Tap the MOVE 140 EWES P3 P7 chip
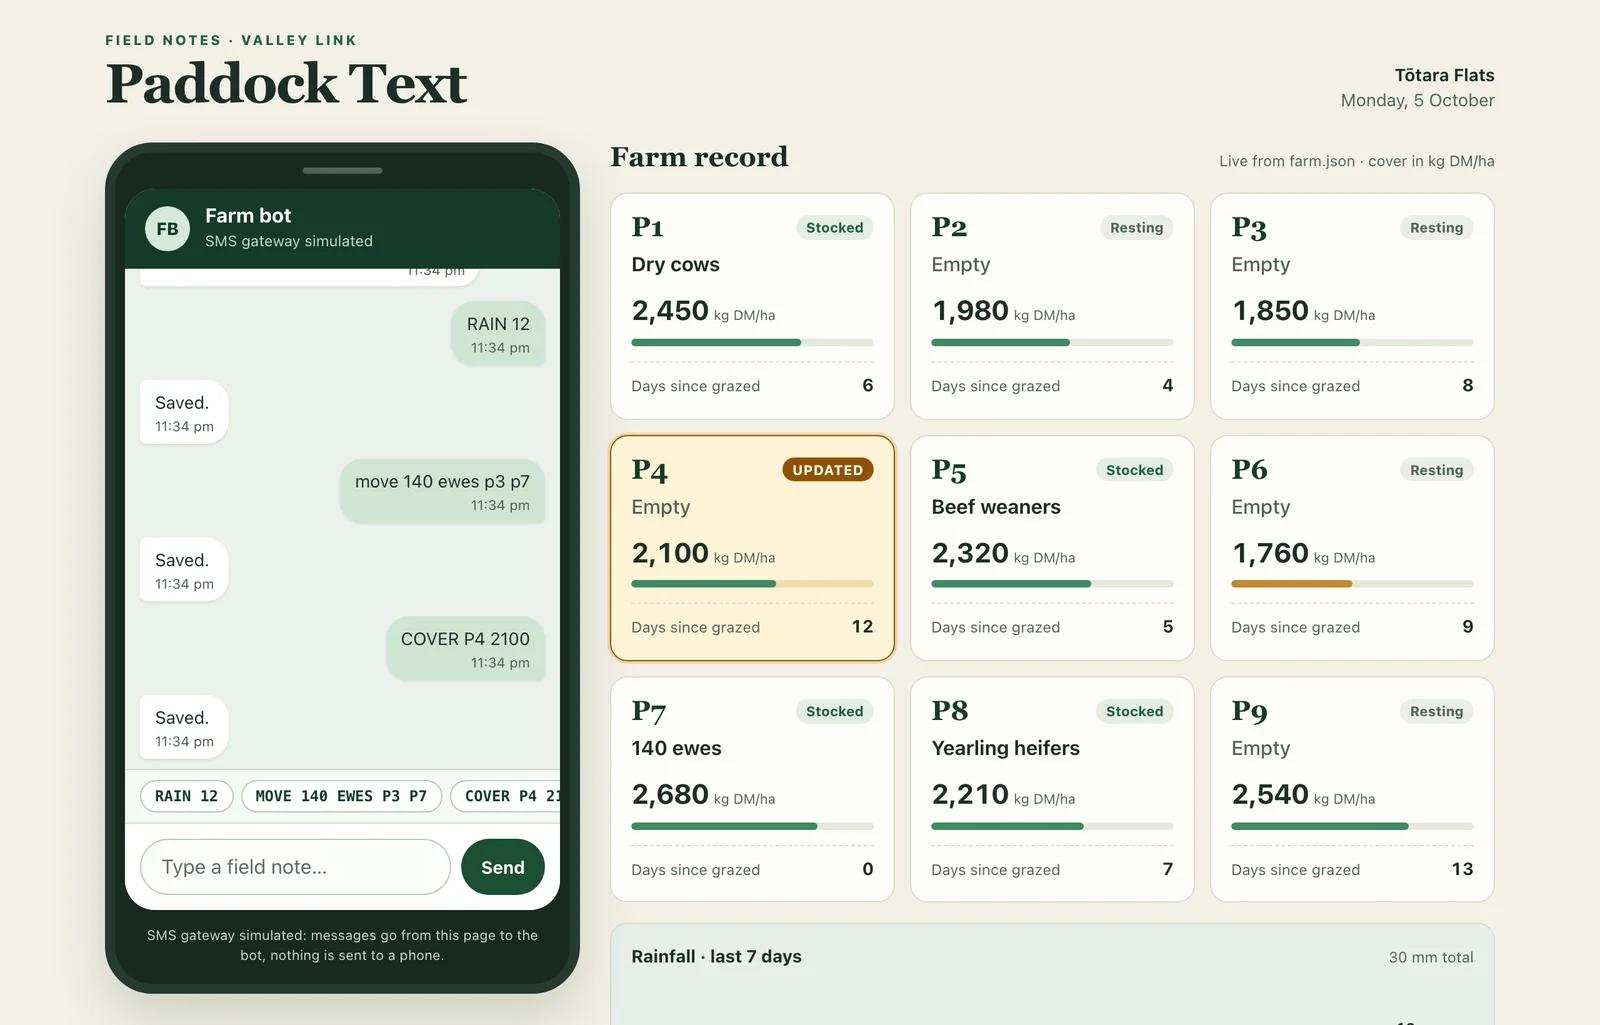The width and height of the screenshot is (1600, 1025). pyautogui.click(x=341, y=796)
